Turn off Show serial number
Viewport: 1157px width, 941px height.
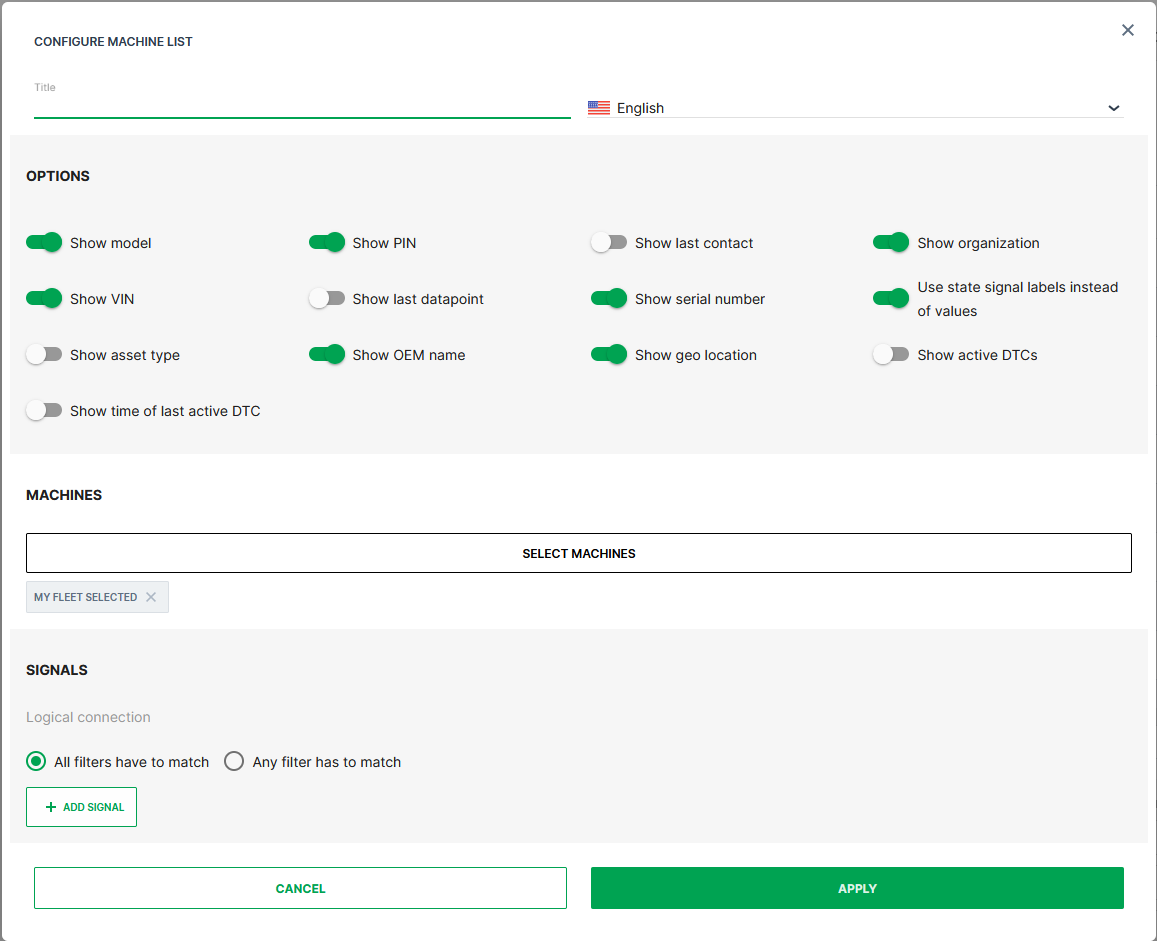point(609,298)
